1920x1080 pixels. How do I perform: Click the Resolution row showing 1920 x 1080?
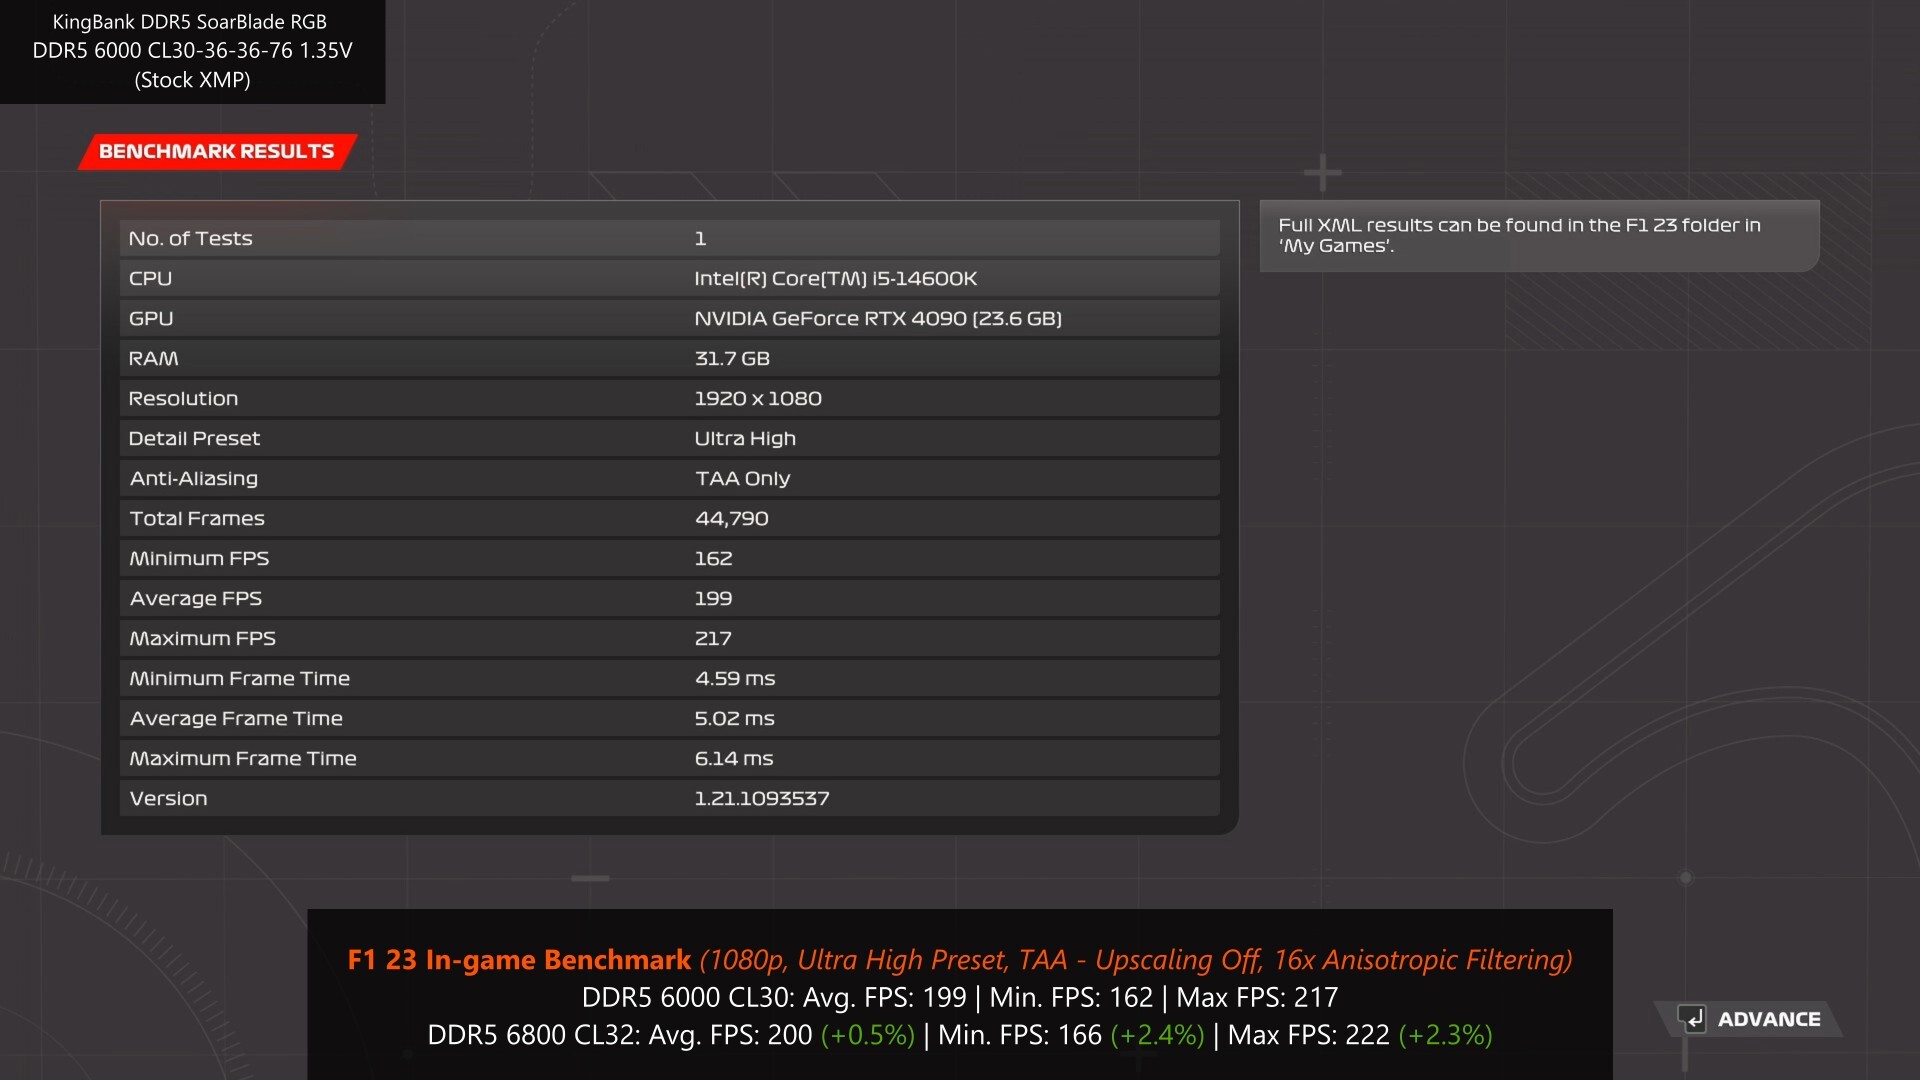pos(668,398)
